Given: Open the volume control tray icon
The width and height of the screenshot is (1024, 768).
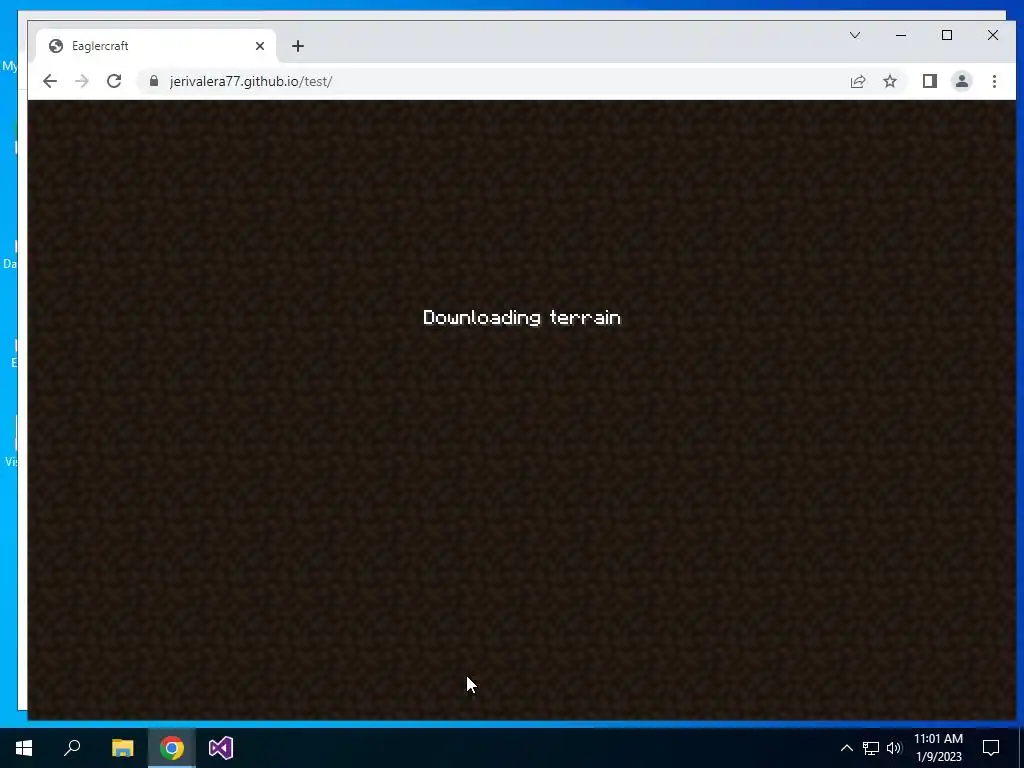Looking at the screenshot, I should point(894,748).
